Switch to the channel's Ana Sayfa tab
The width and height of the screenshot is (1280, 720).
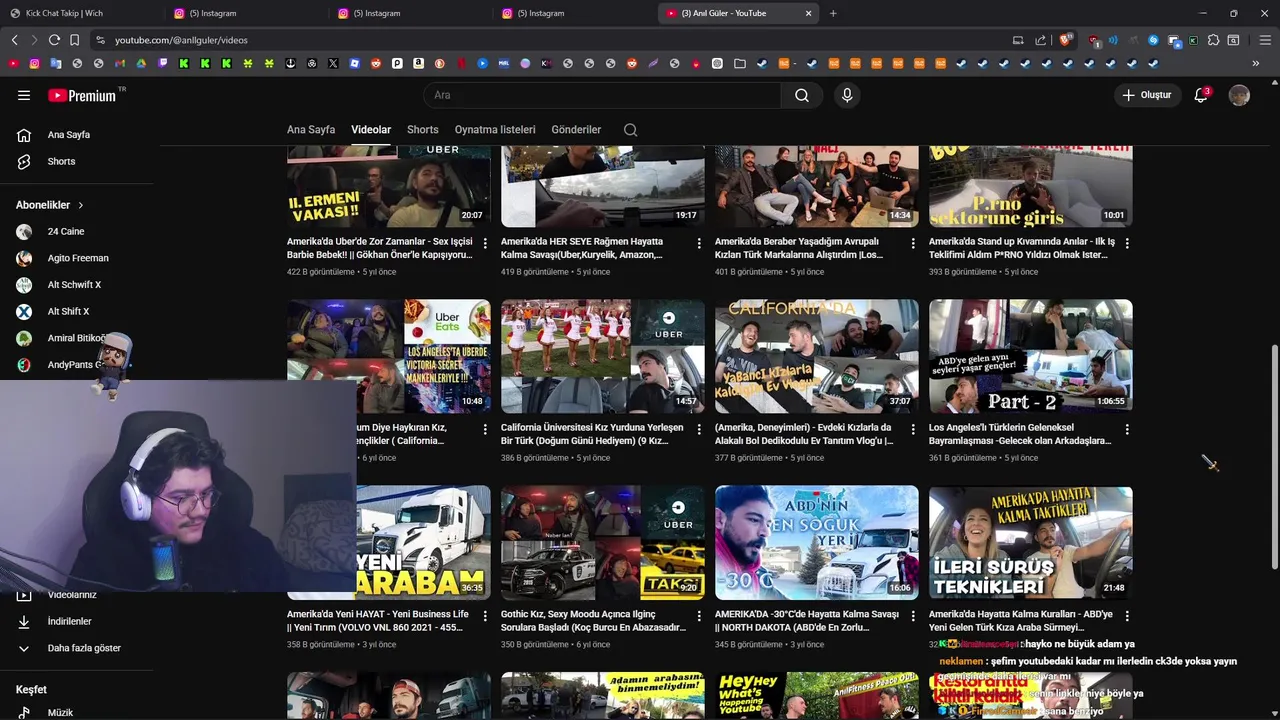click(311, 130)
